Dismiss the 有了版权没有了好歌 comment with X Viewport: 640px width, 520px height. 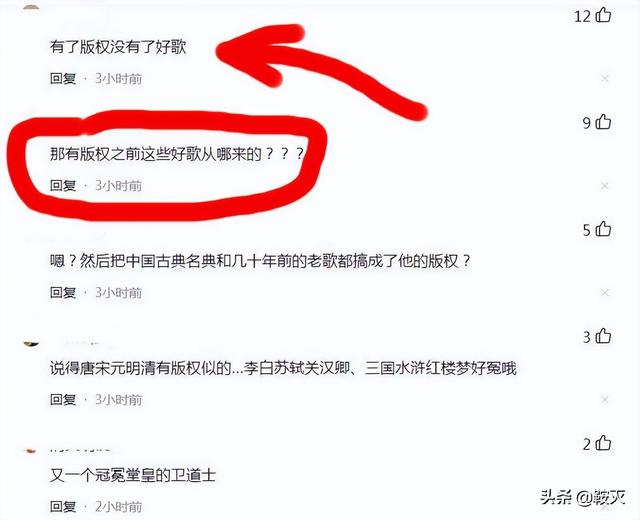coord(605,78)
